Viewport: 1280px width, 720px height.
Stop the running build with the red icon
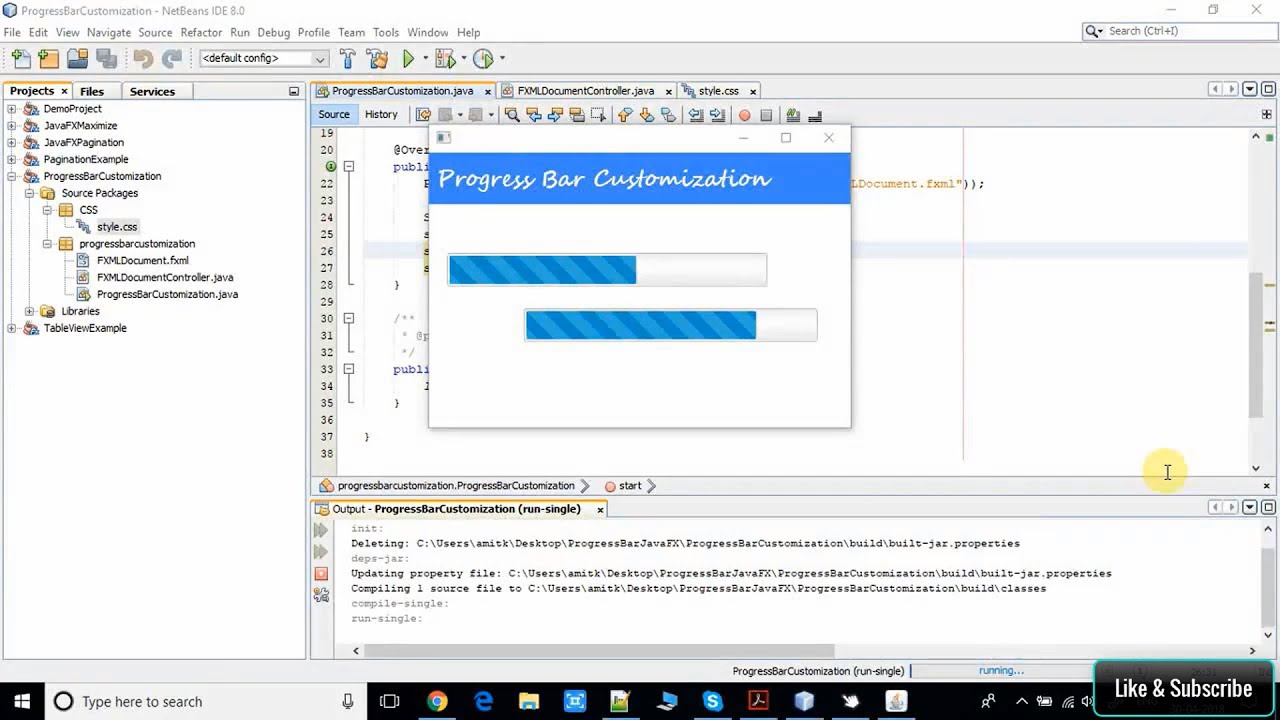click(321, 573)
